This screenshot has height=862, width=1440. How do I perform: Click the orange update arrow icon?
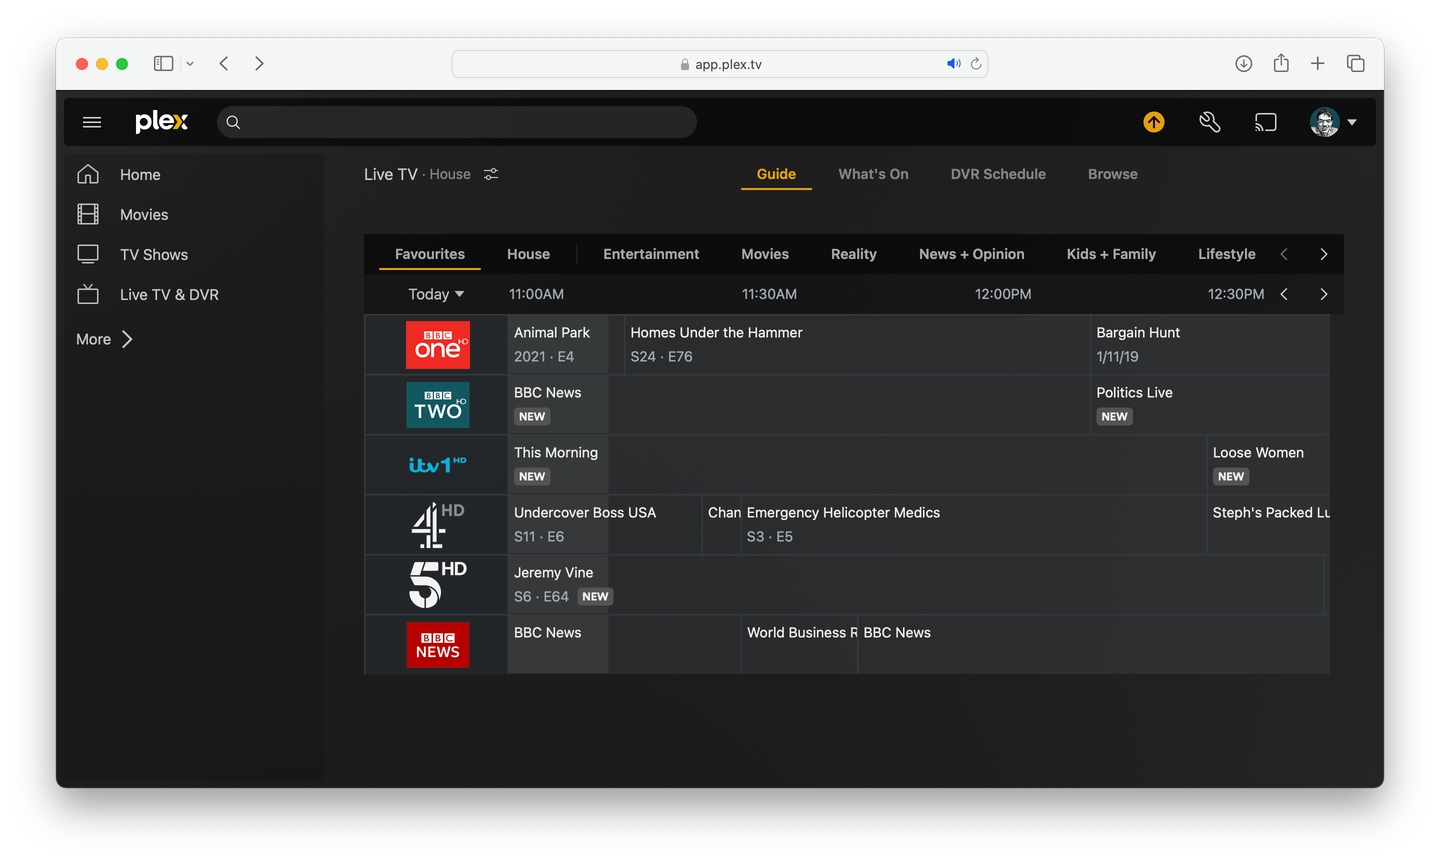coord(1154,122)
